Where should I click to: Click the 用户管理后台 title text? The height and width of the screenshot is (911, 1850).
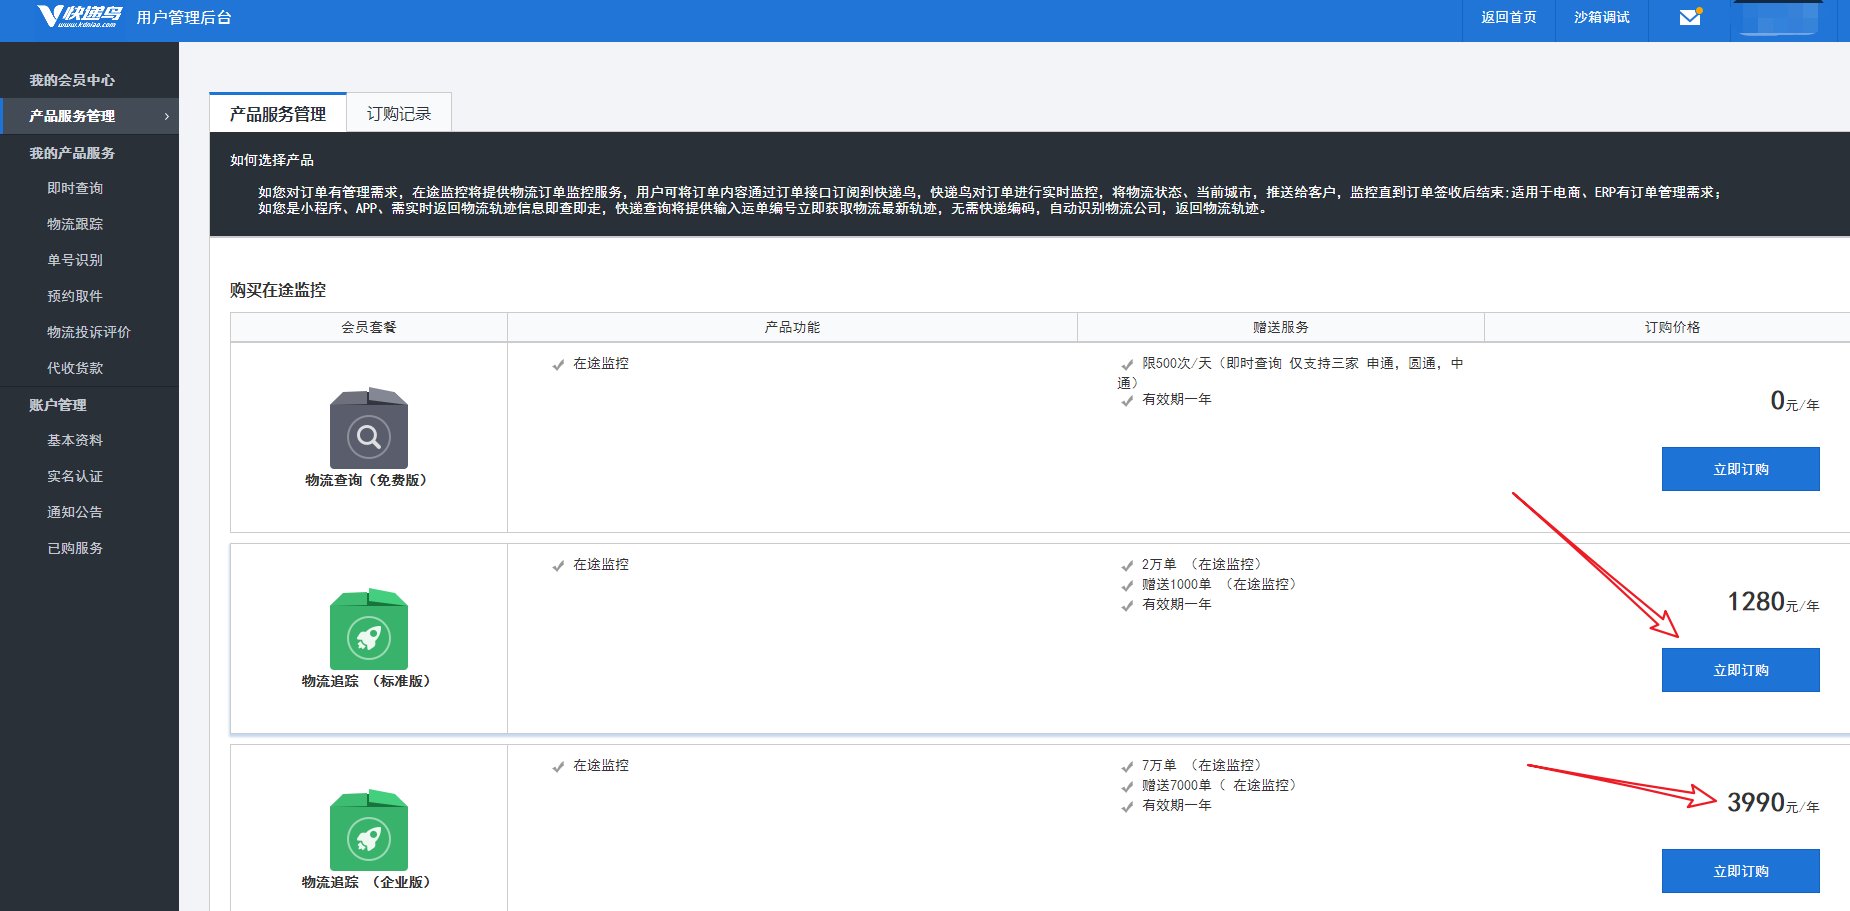pos(184,17)
